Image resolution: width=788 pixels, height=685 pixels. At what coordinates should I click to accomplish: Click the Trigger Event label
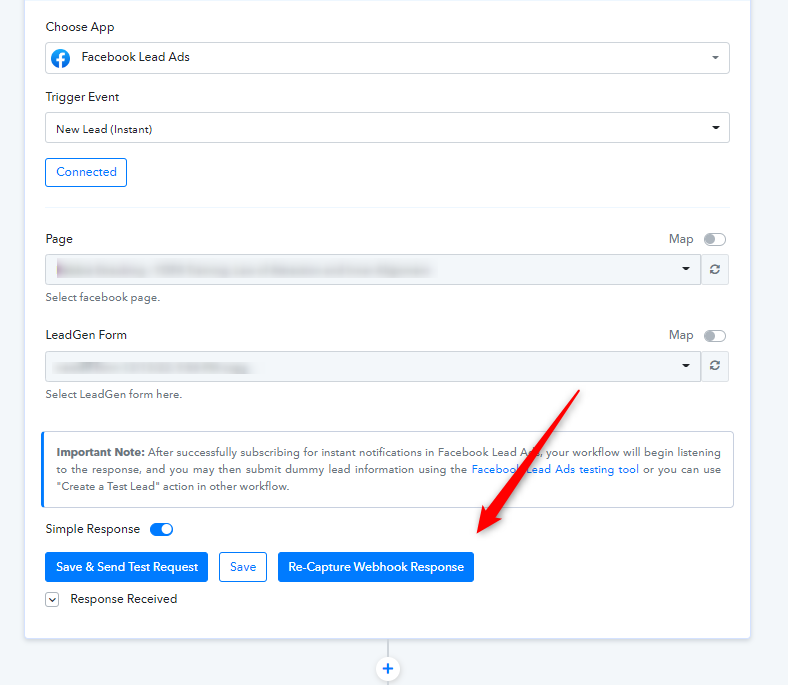[x=82, y=97]
